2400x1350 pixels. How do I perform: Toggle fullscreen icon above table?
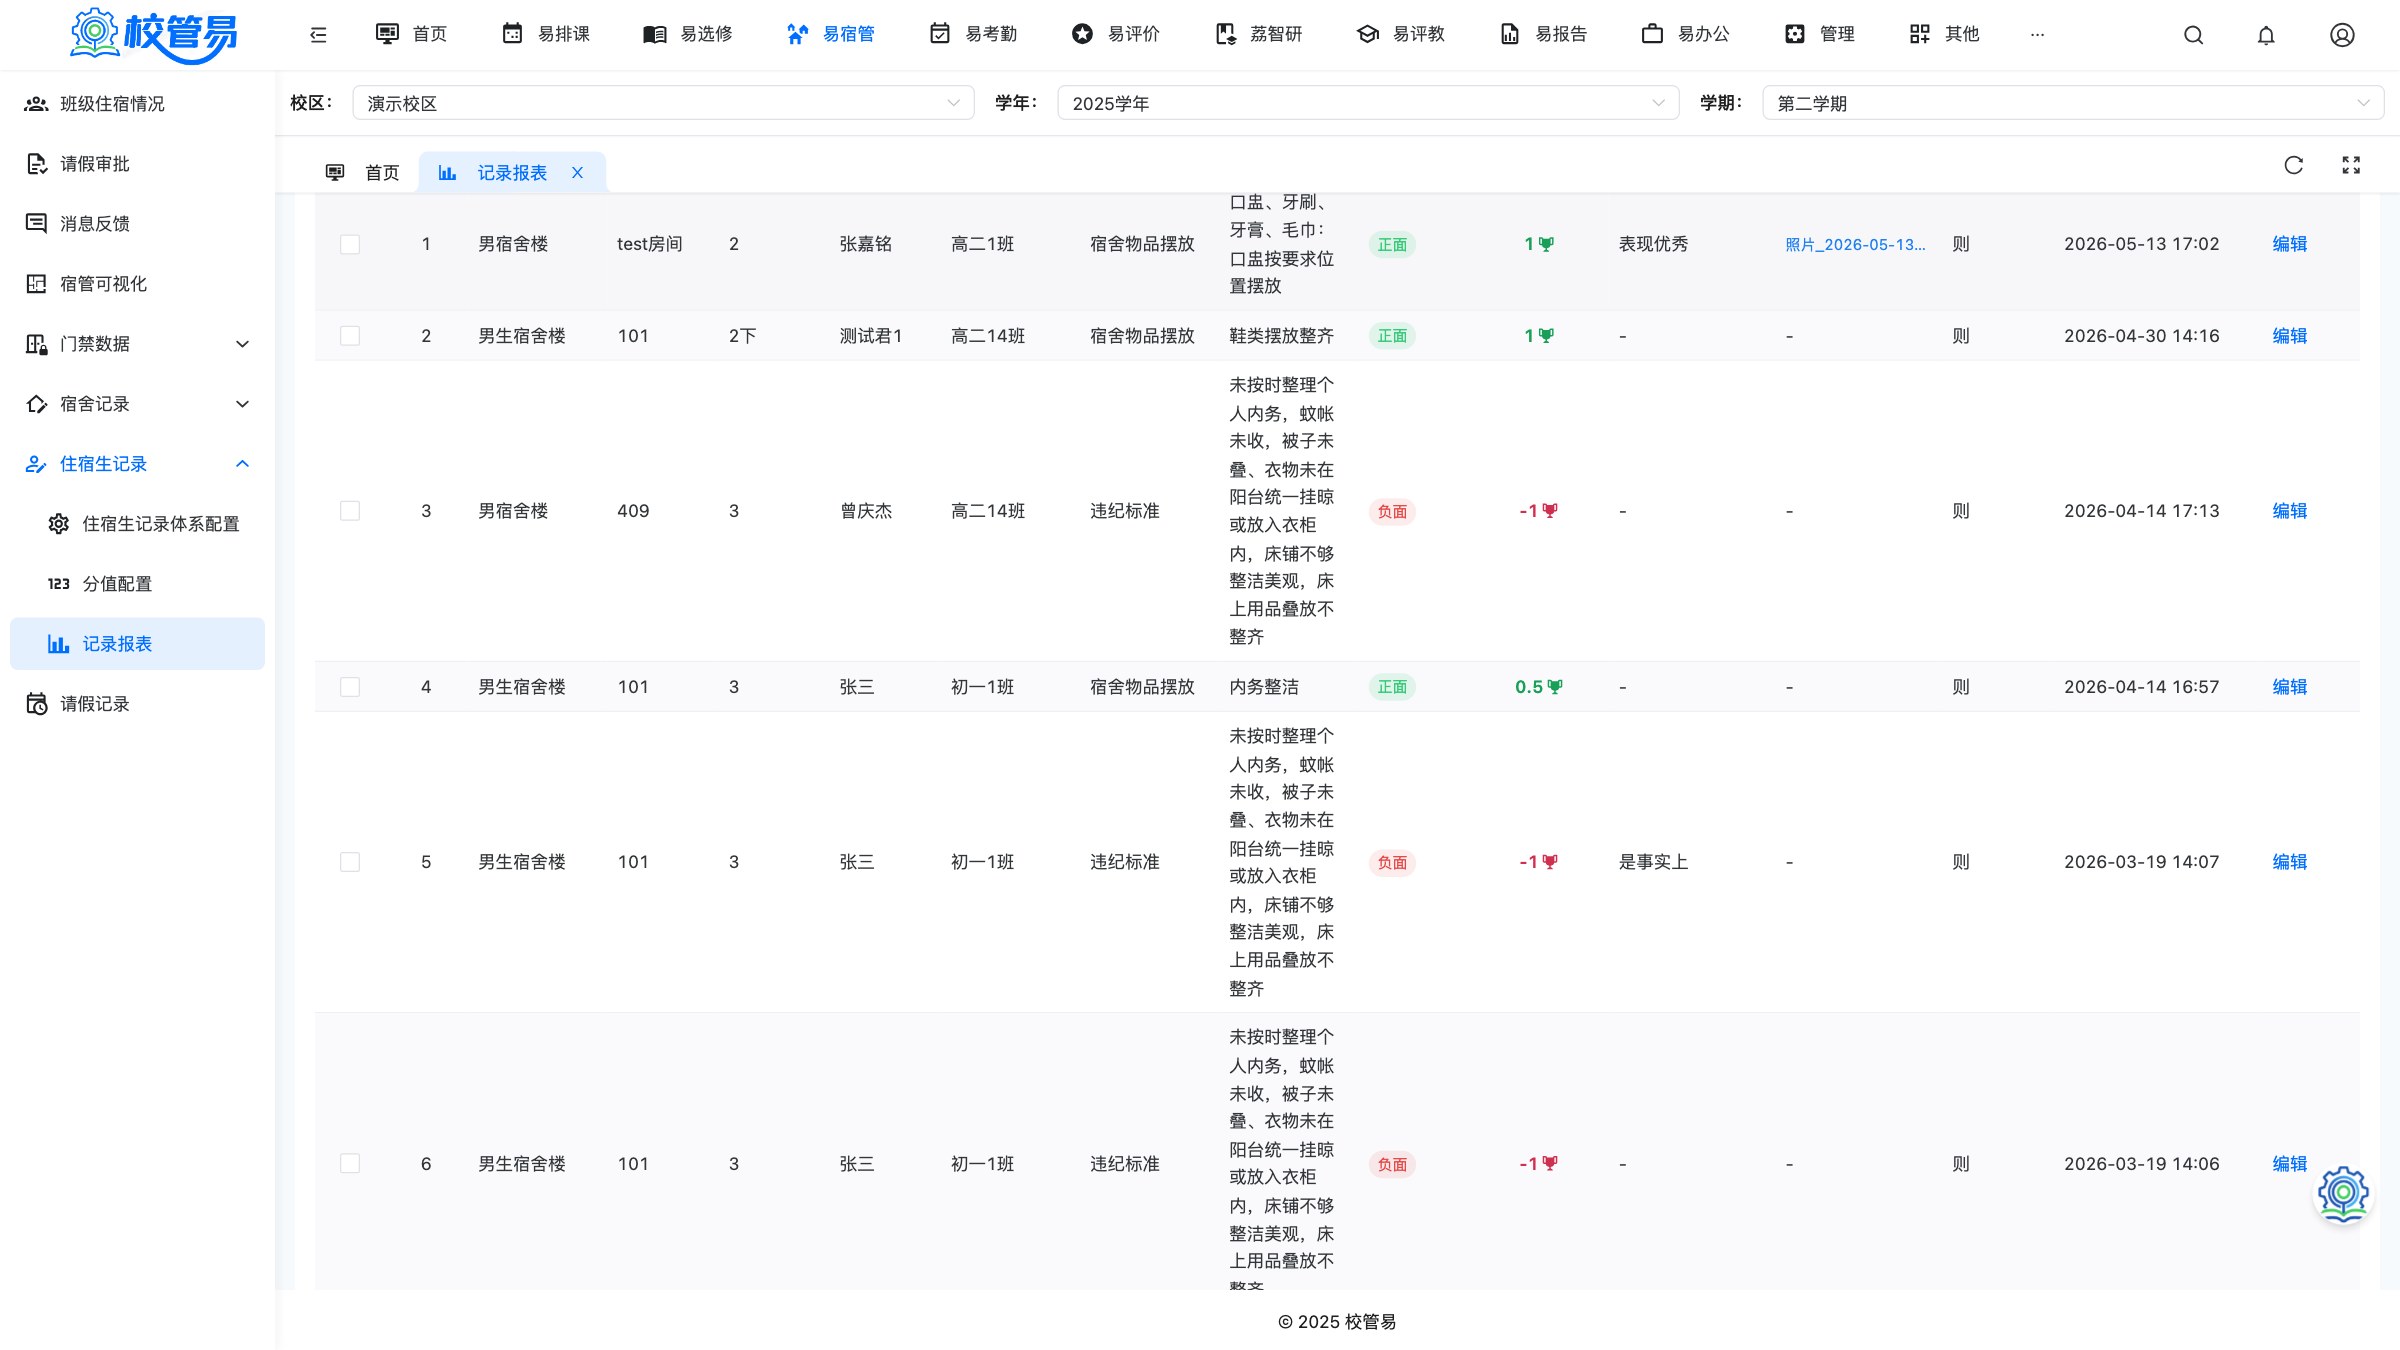[2351, 165]
